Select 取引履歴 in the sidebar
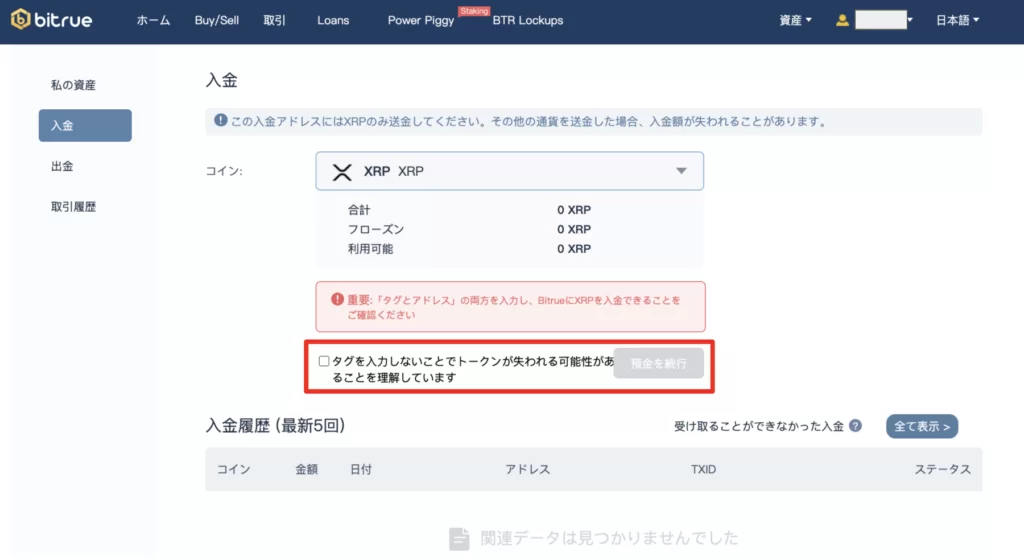Viewport: 1024px width, 560px height. coord(73,207)
